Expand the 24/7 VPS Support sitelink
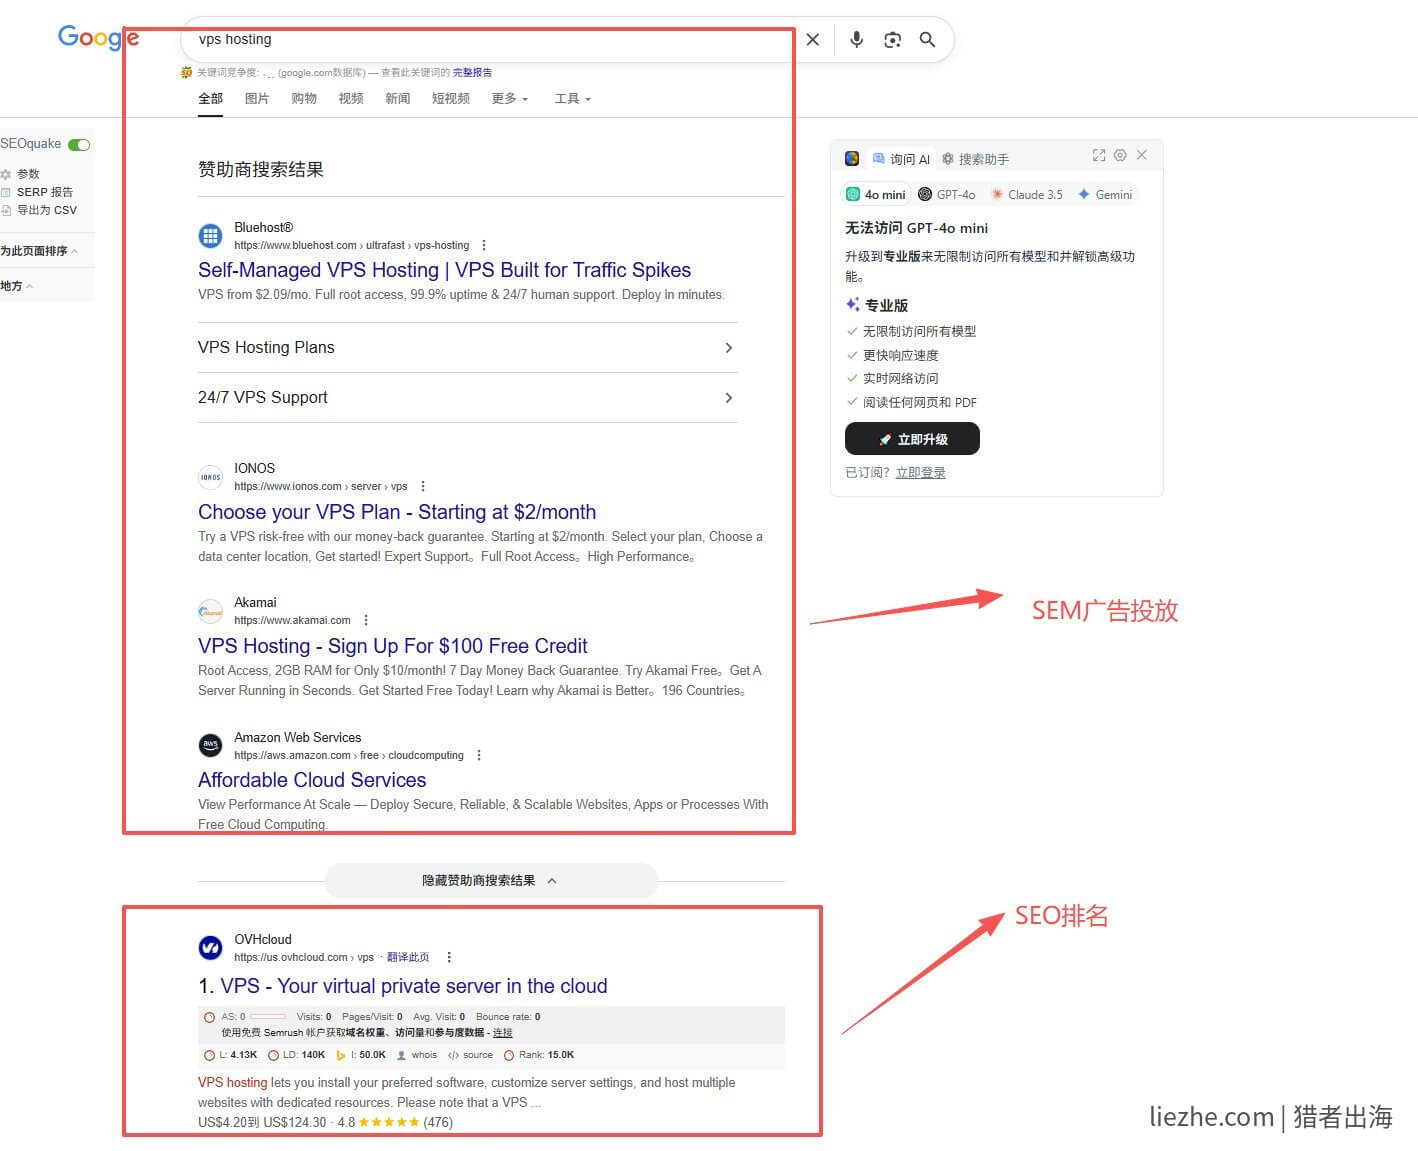 pos(468,398)
